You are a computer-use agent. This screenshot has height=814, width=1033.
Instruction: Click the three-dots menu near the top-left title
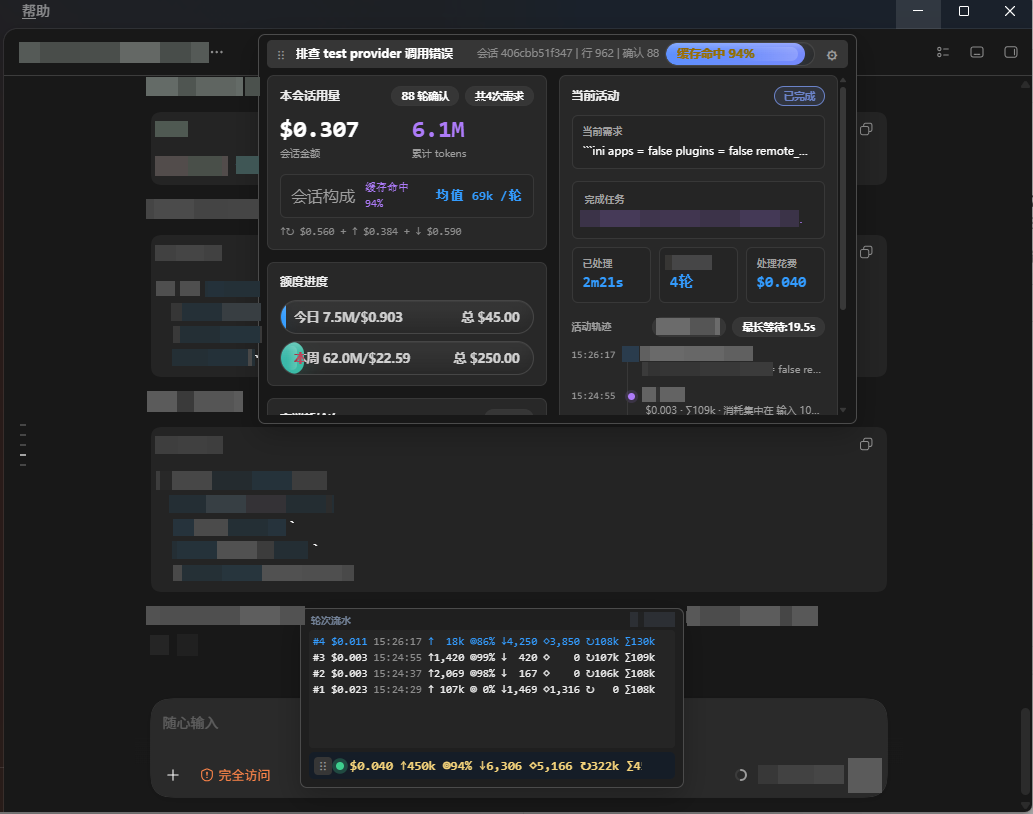click(x=217, y=52)
